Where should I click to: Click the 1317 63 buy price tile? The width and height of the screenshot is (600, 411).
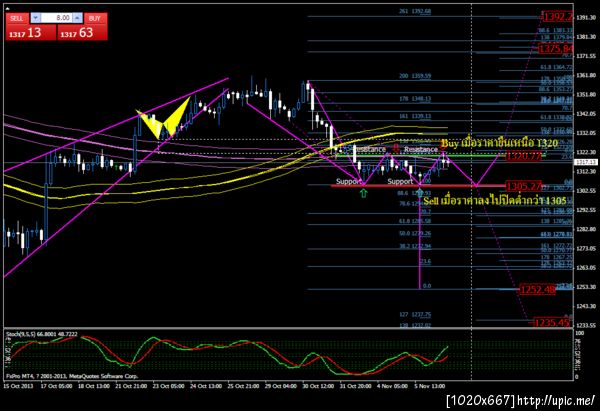coord(82,33)
